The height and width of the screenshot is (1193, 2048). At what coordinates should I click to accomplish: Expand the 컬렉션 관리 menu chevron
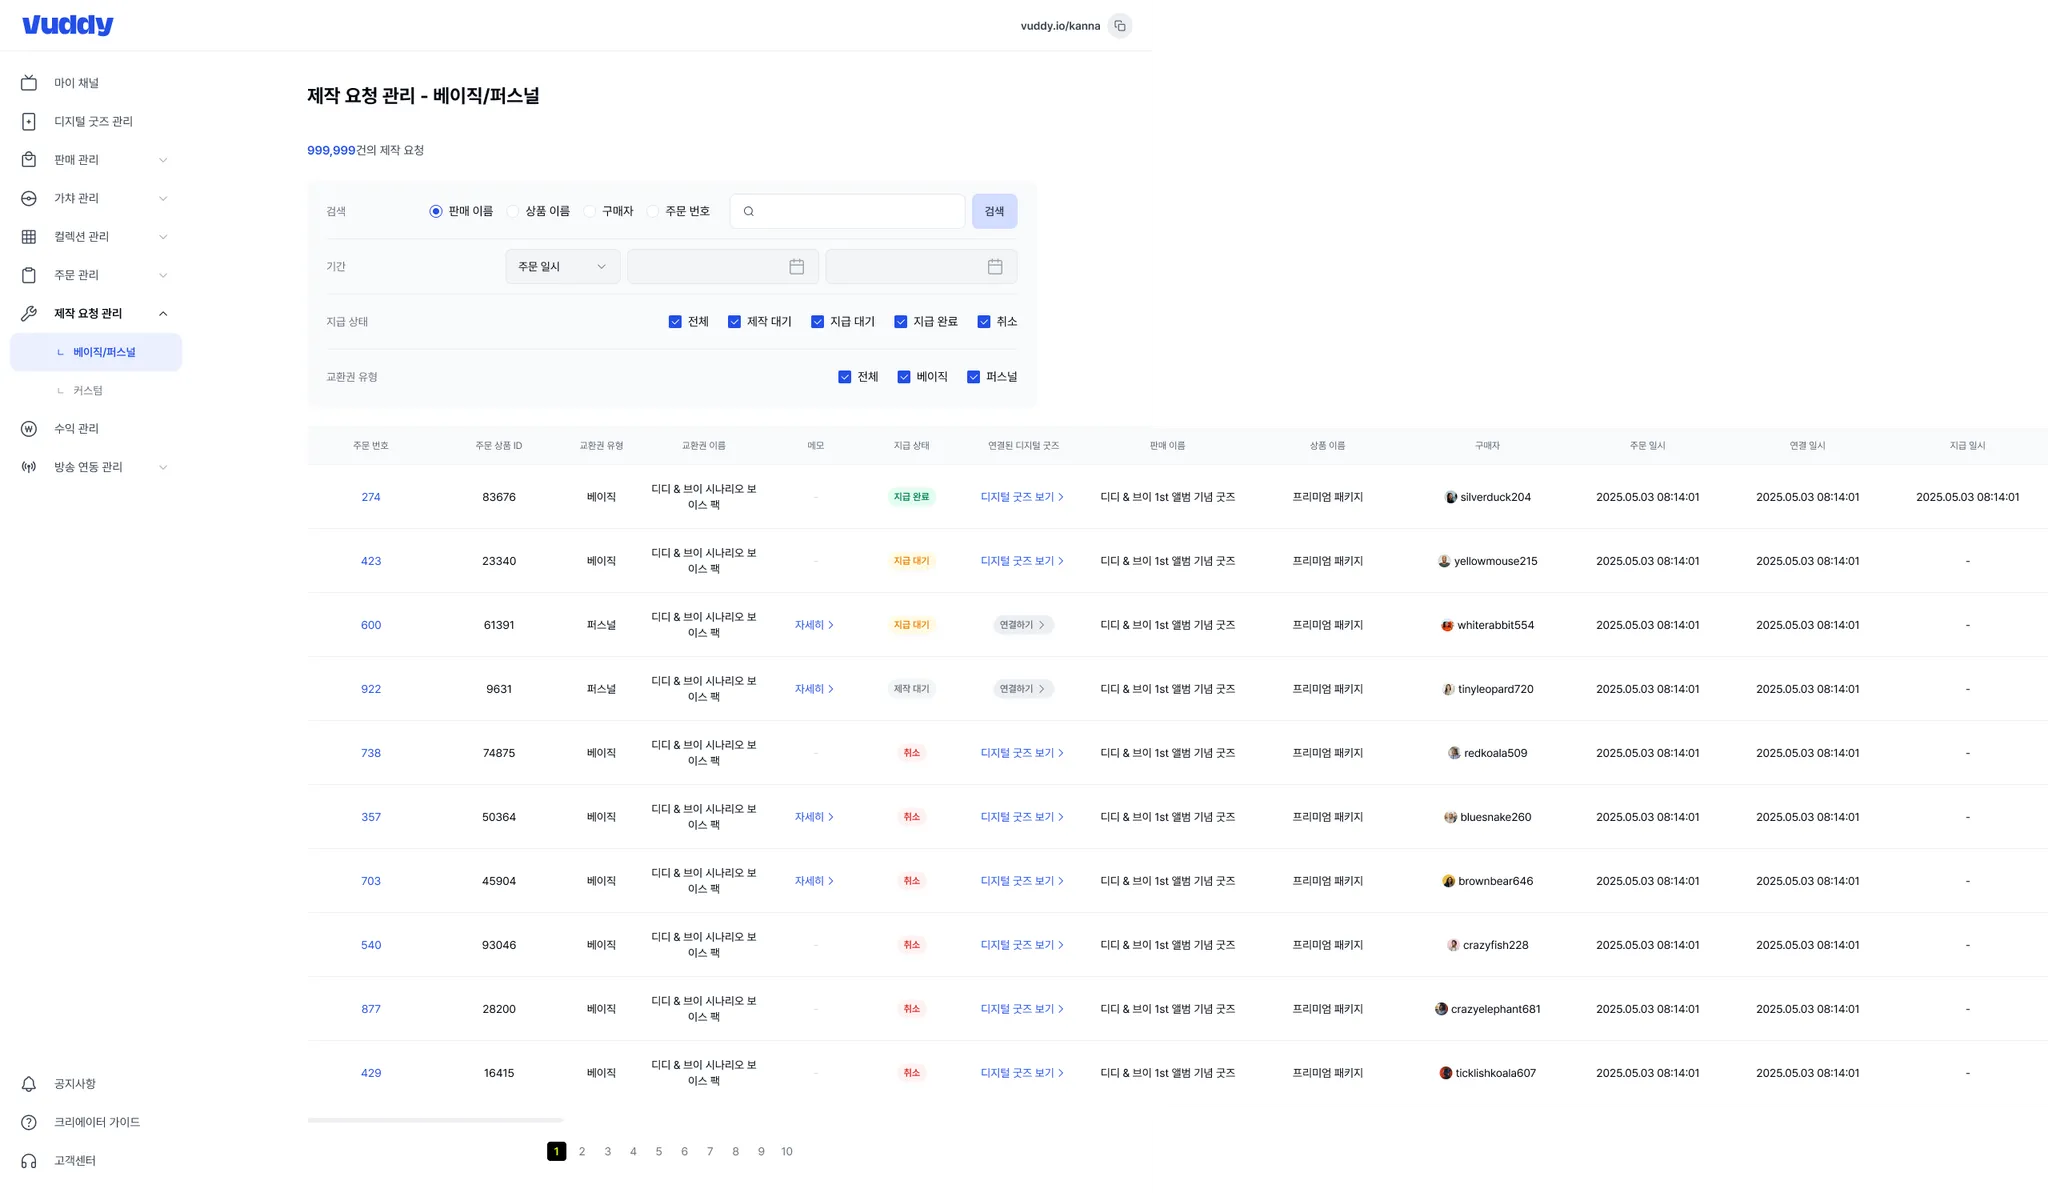163,237
